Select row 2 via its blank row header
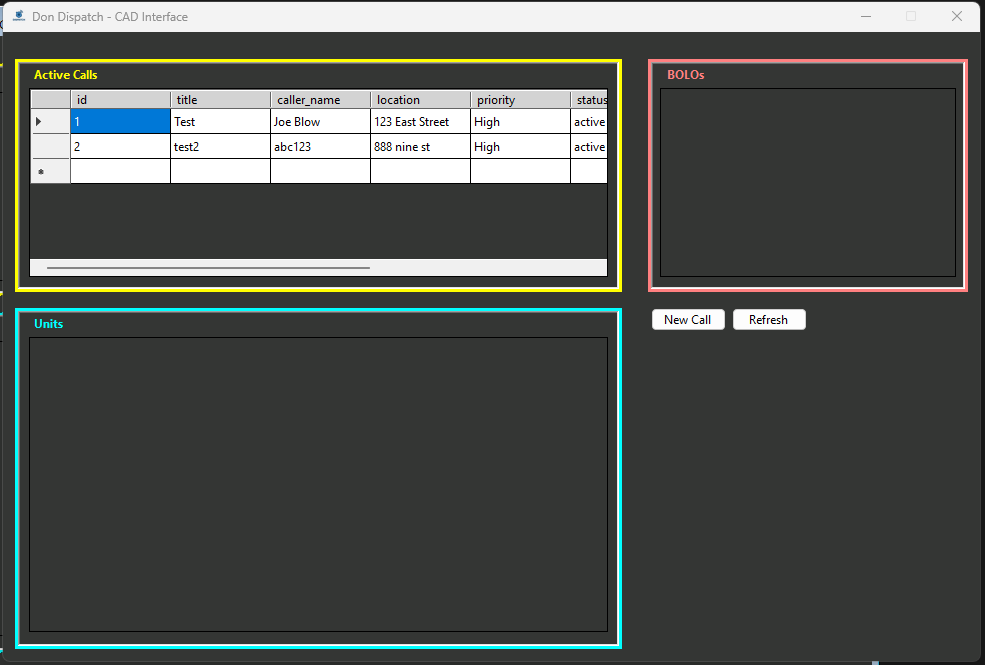Screen dimensions: 985x665 pyautogui.click(x=50, y=146)
